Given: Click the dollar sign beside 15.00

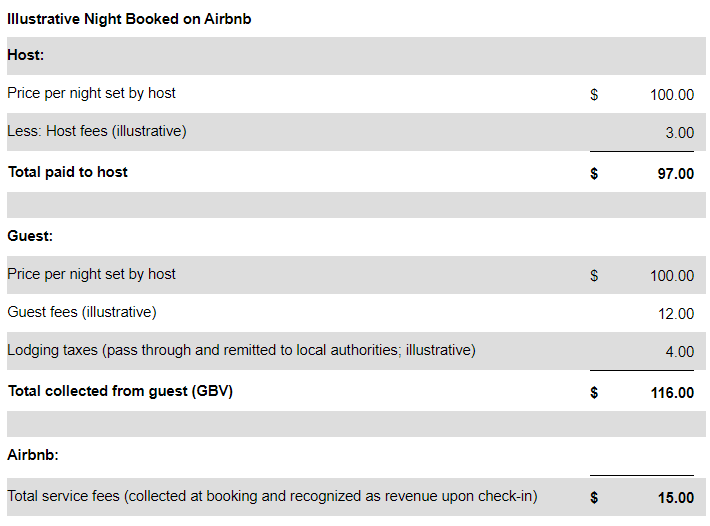Looking at the screenshot, I should (594, 497).
